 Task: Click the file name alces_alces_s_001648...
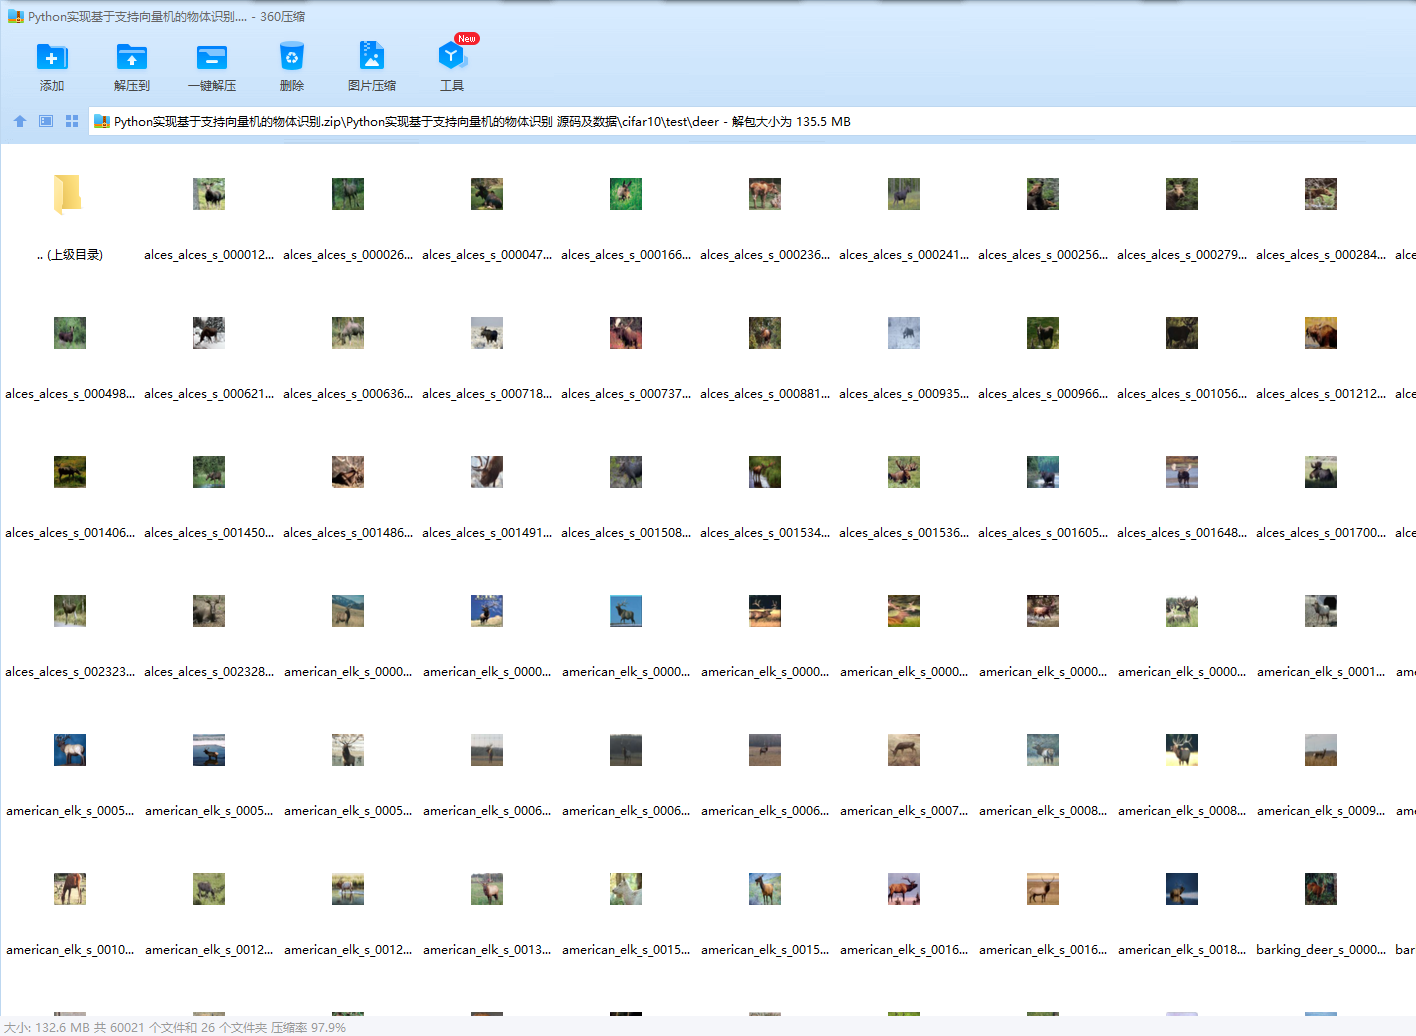pos(1182,533)
